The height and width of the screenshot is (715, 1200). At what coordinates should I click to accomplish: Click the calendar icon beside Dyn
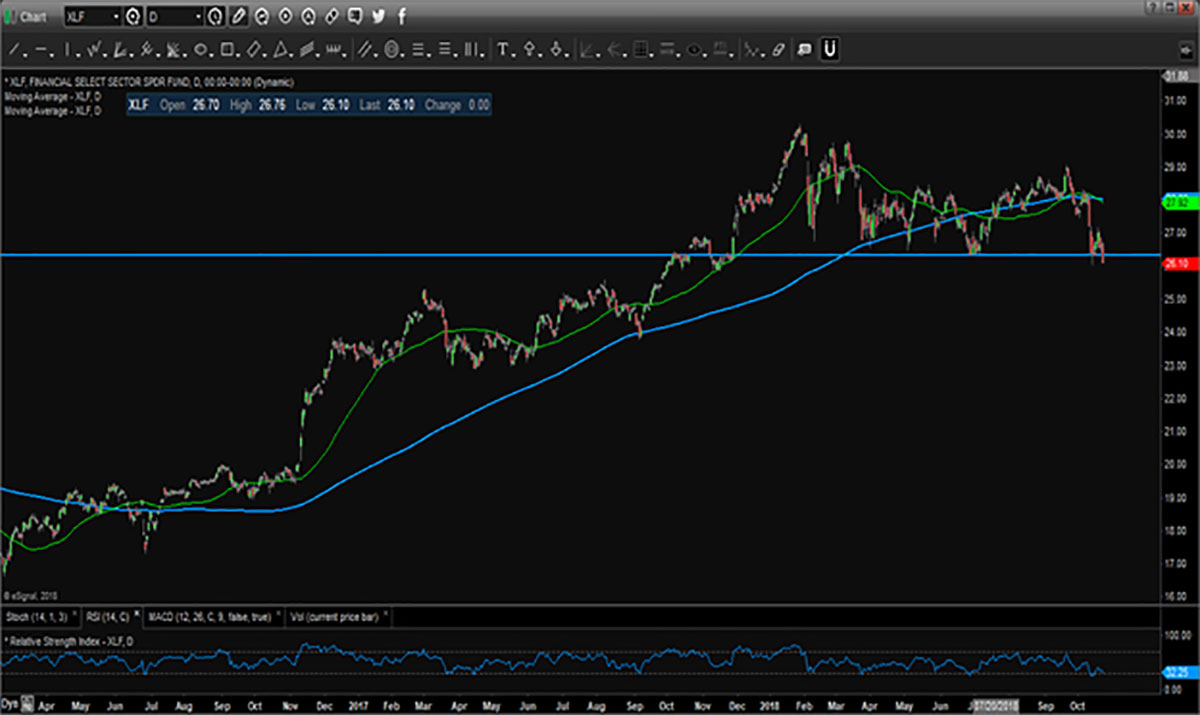pos(25,705)
